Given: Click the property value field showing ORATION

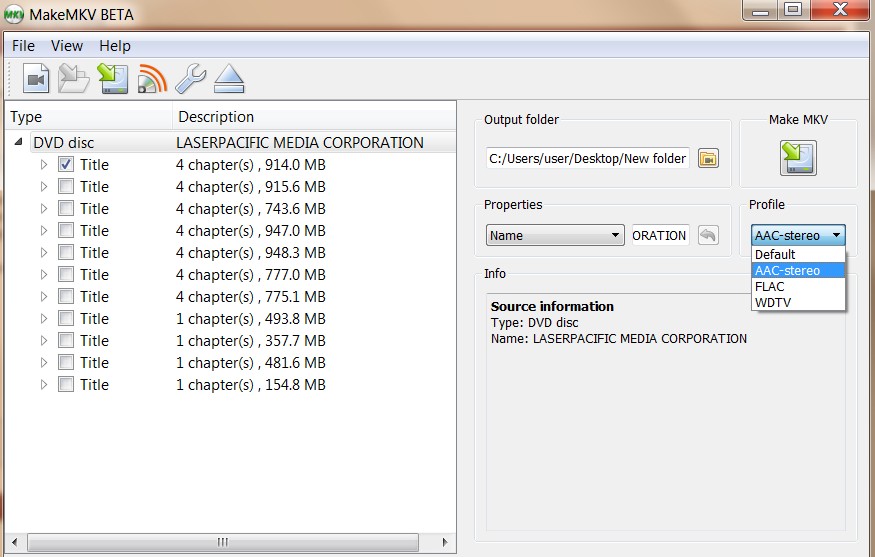Looking at the screenshot, I should pyautogui.click(x=660, y=235).
